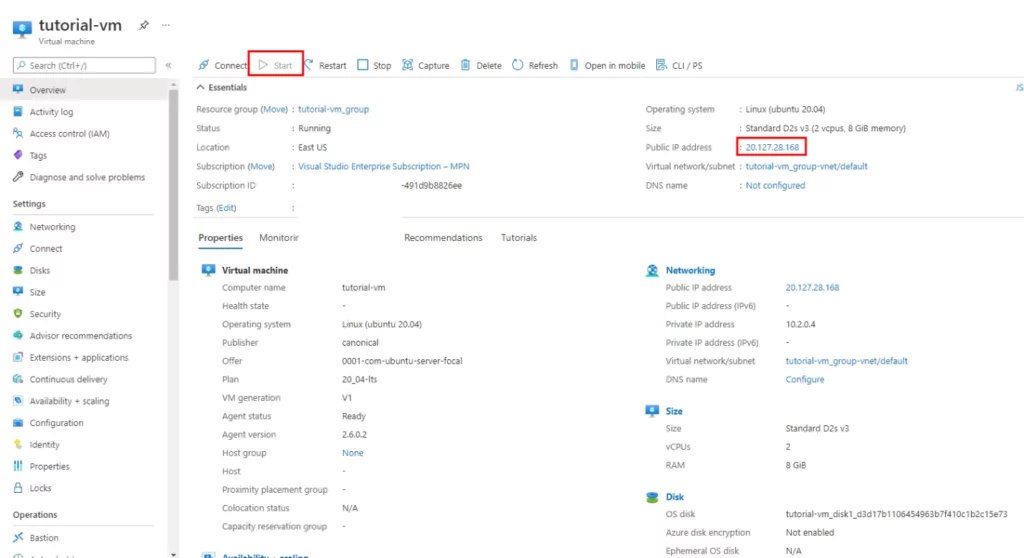Open Continuous delivery icon
The image size is (1024, 558).
(18, 379)
